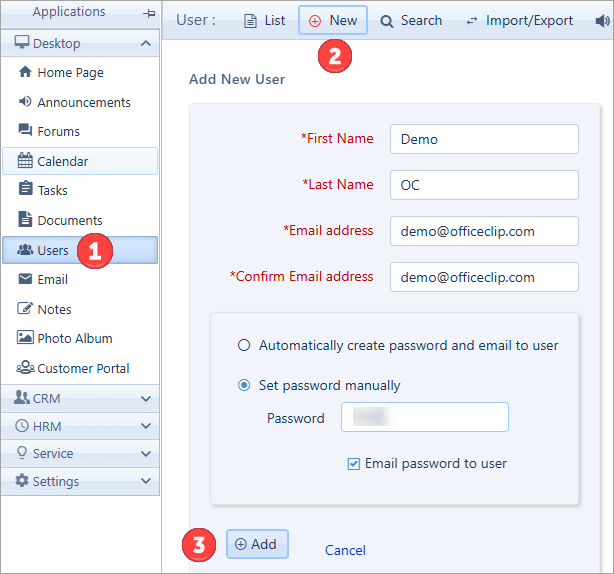Select automatically create password option

click(x=244, y=346)
